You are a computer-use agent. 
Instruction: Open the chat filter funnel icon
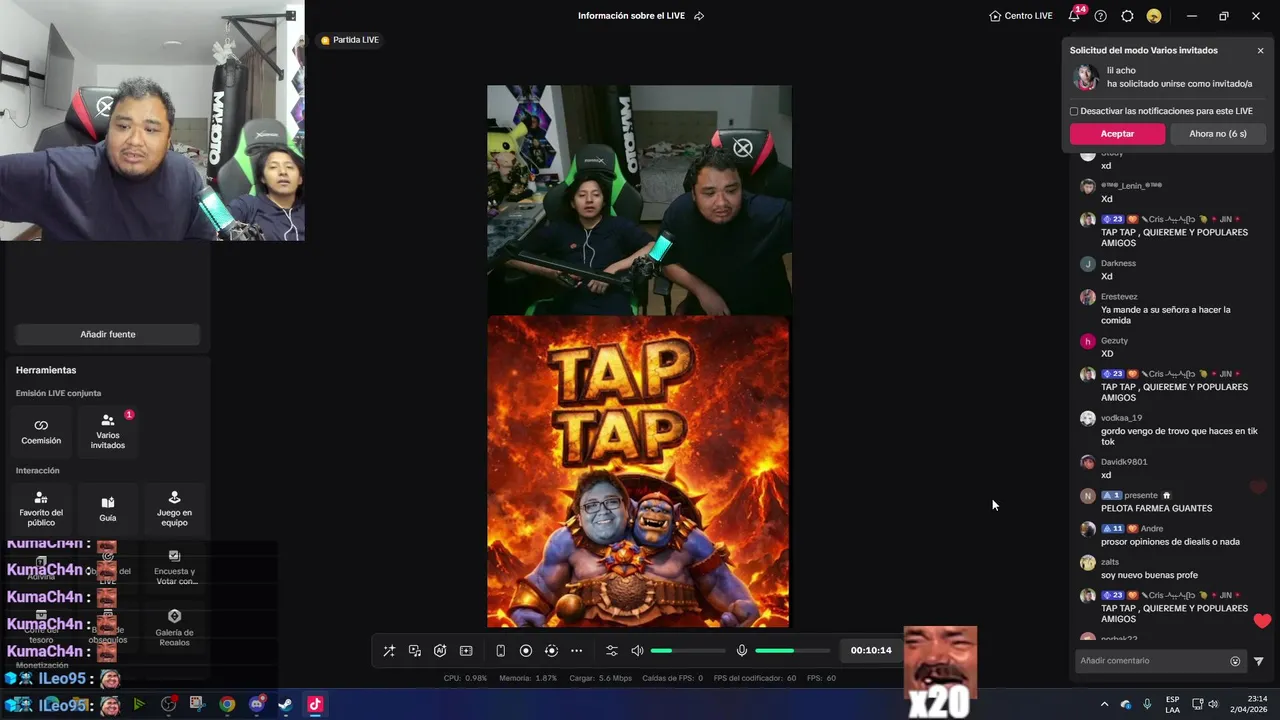(x=1259, y=661)
